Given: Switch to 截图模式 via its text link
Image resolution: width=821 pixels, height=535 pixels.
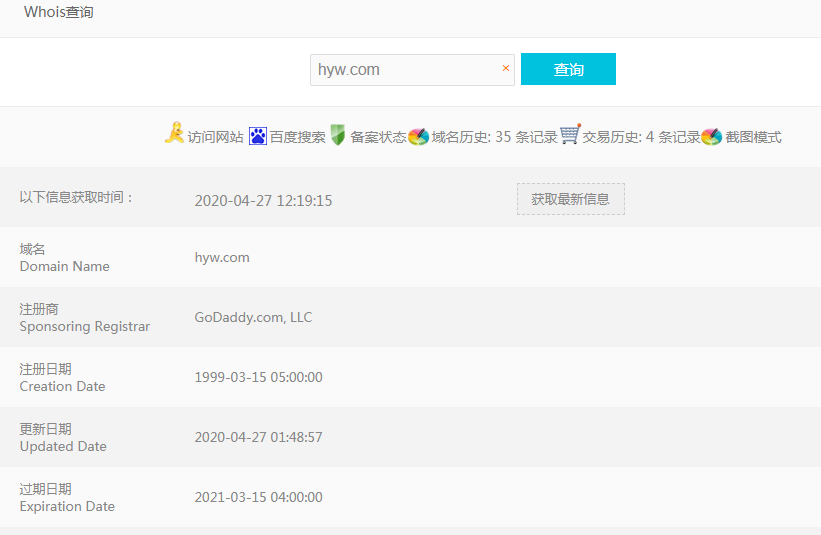Looking at the screenshot, I should (x=753, y=138).
